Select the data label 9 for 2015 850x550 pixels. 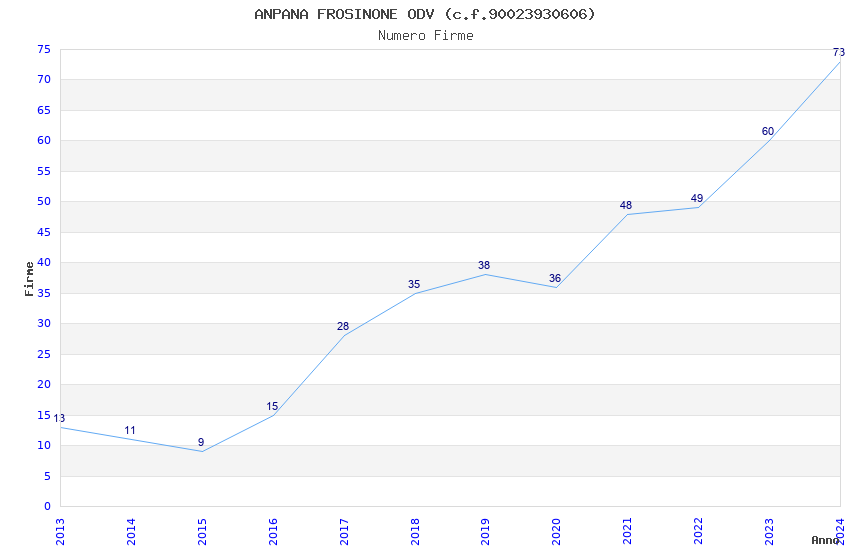pyautogui.click(x=201, y=442)
